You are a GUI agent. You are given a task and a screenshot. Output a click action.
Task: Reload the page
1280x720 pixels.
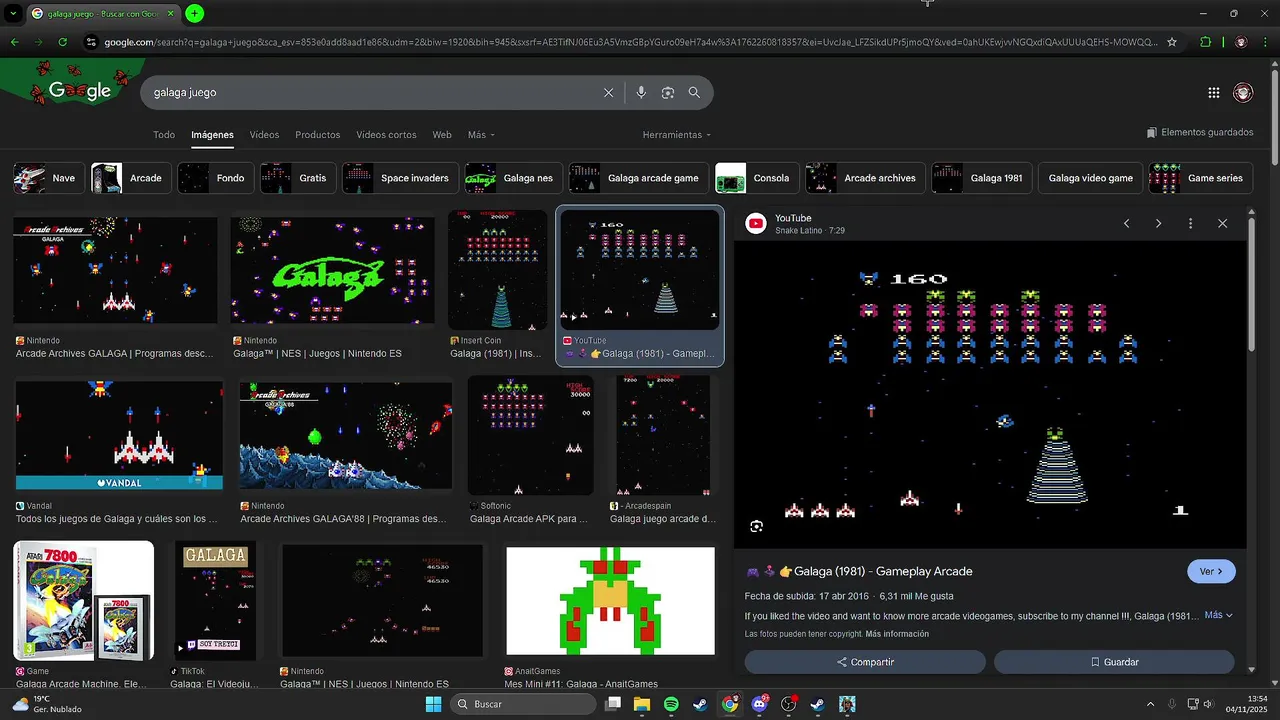(62, 42)
